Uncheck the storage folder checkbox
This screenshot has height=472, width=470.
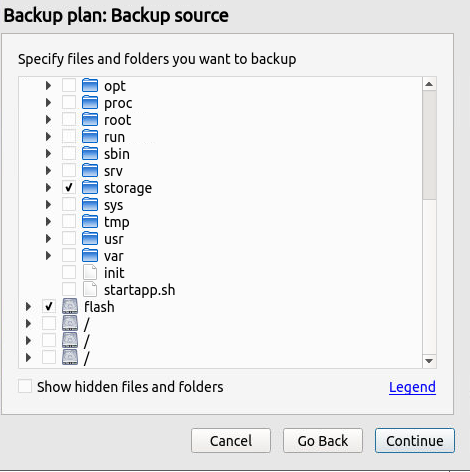pyautogui.click(x=69, y=188)
